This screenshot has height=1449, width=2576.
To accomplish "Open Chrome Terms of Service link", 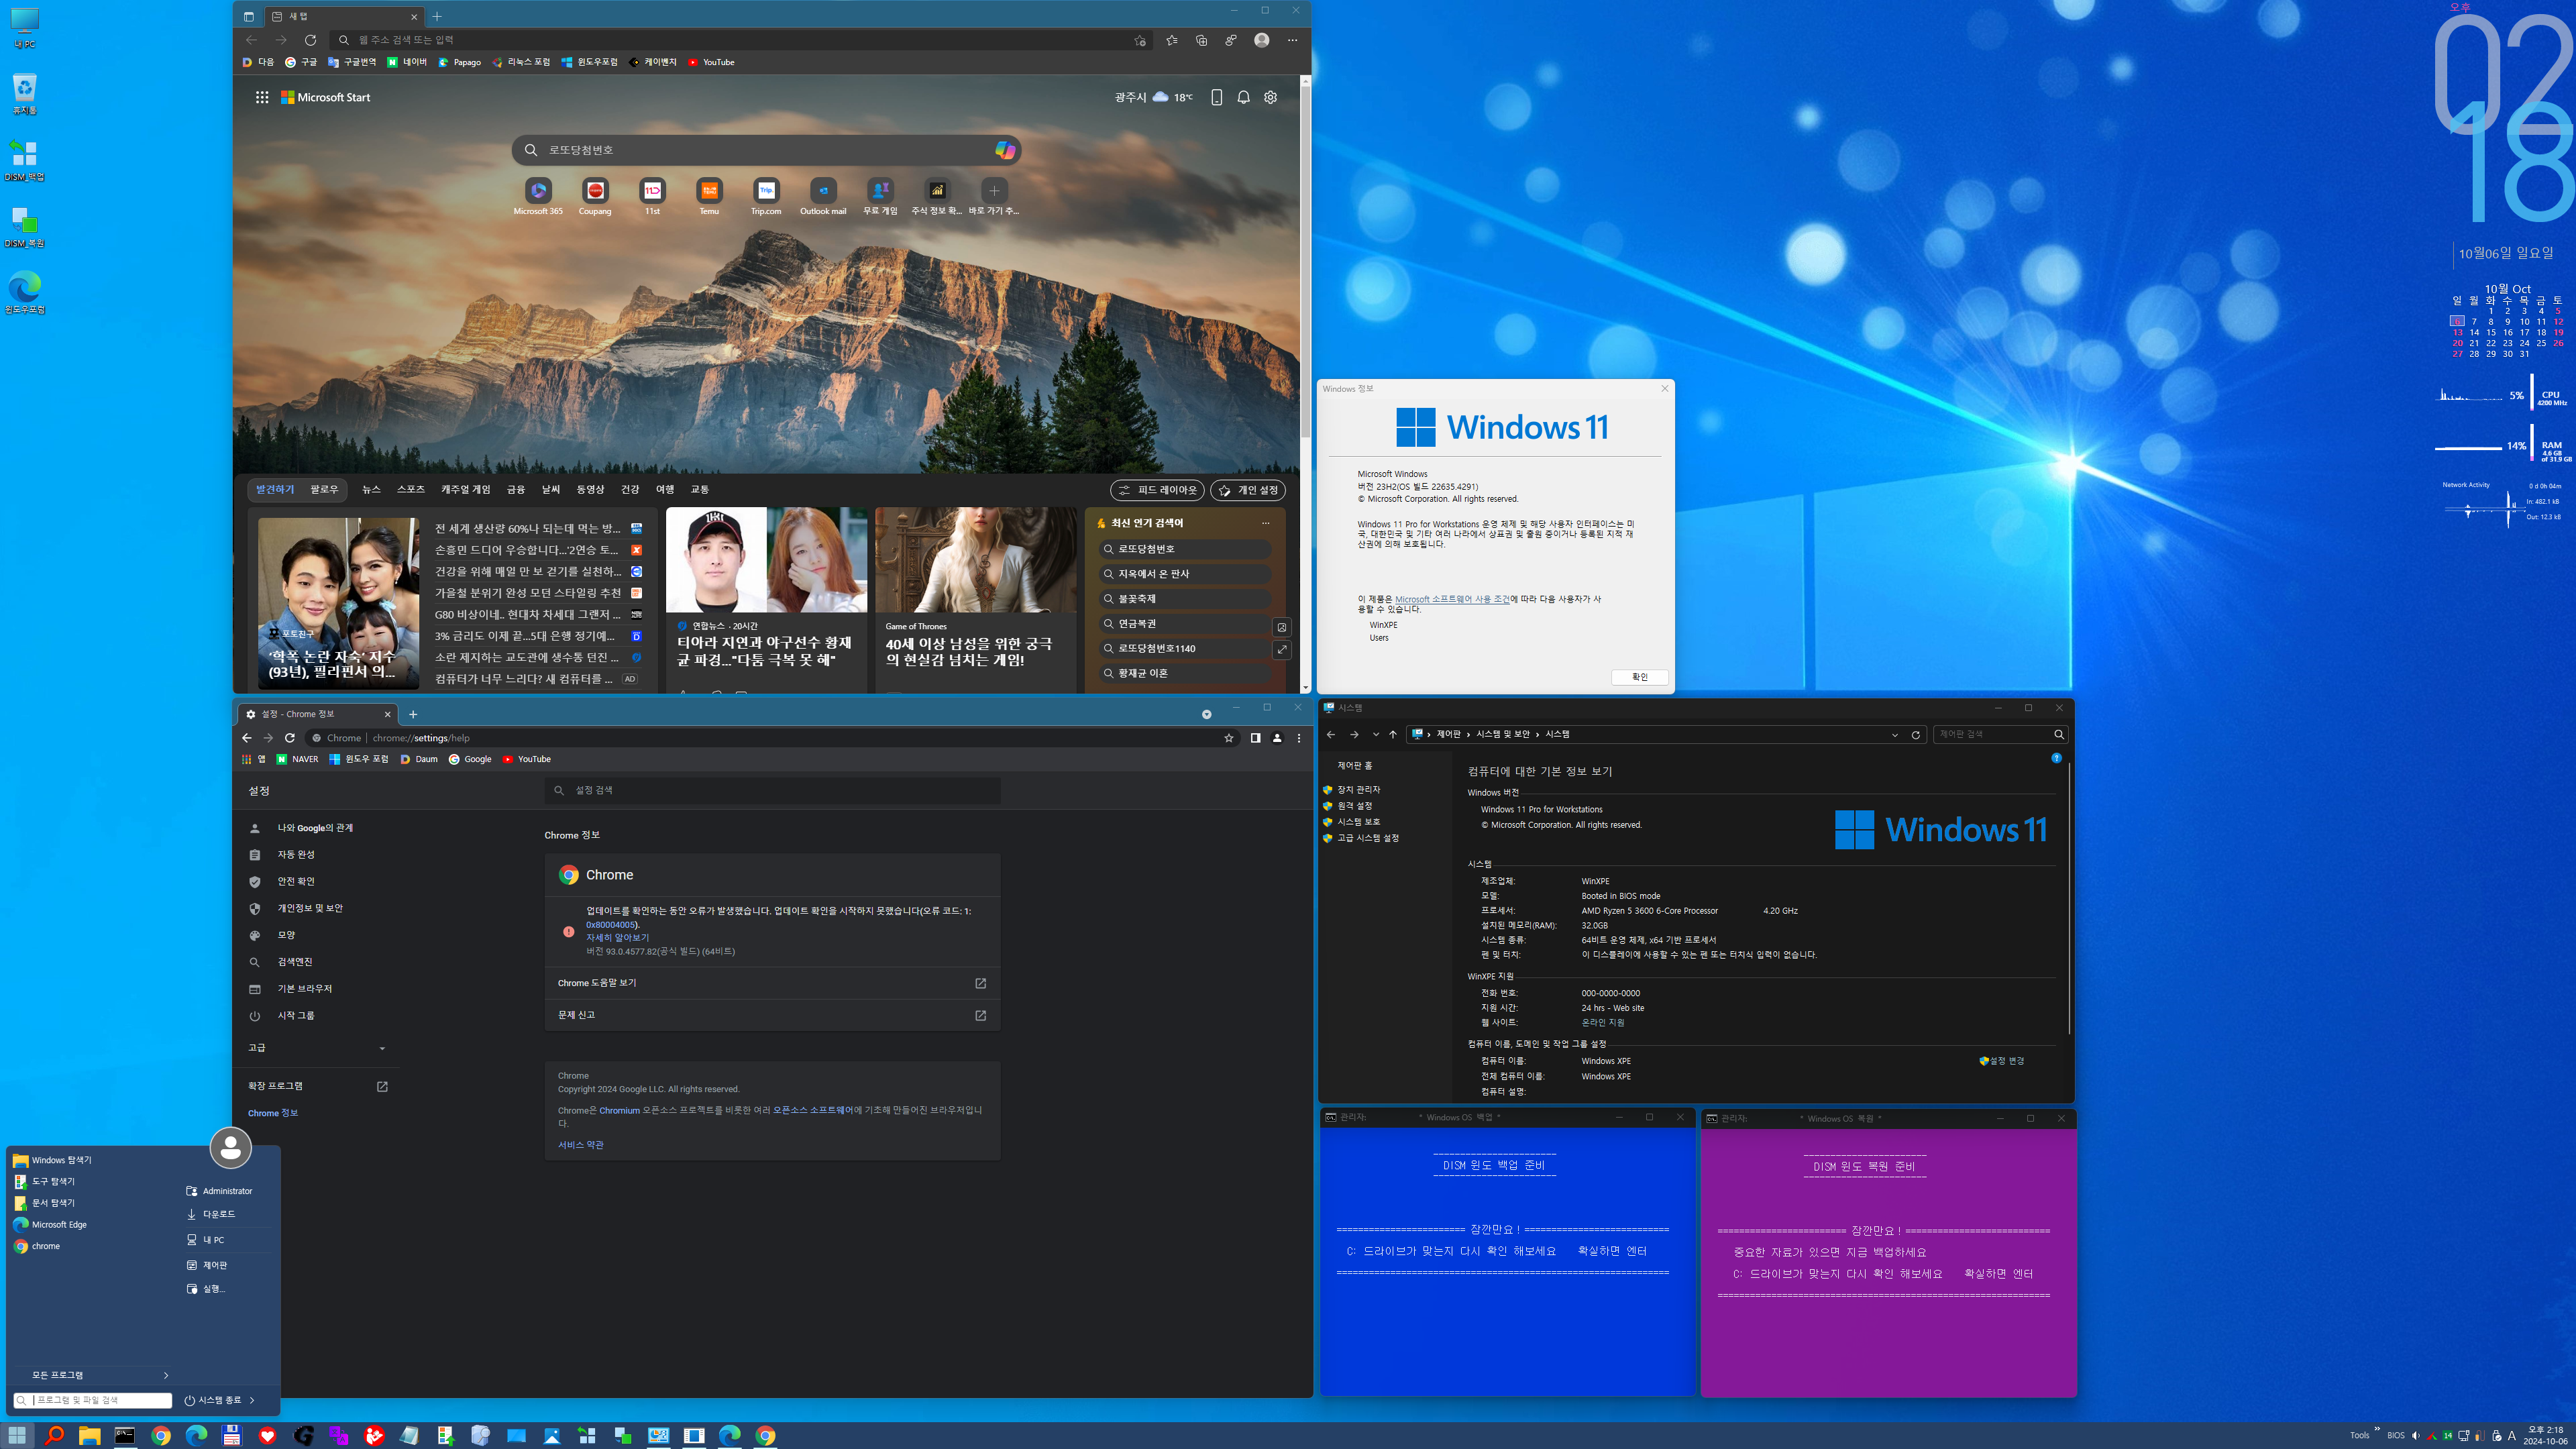I will (x=581, y=1145).
